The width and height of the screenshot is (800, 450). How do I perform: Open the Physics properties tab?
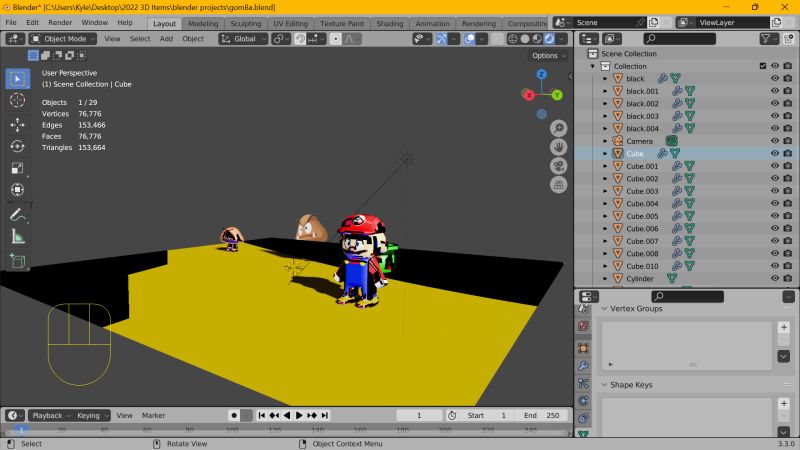pos(583,401)
